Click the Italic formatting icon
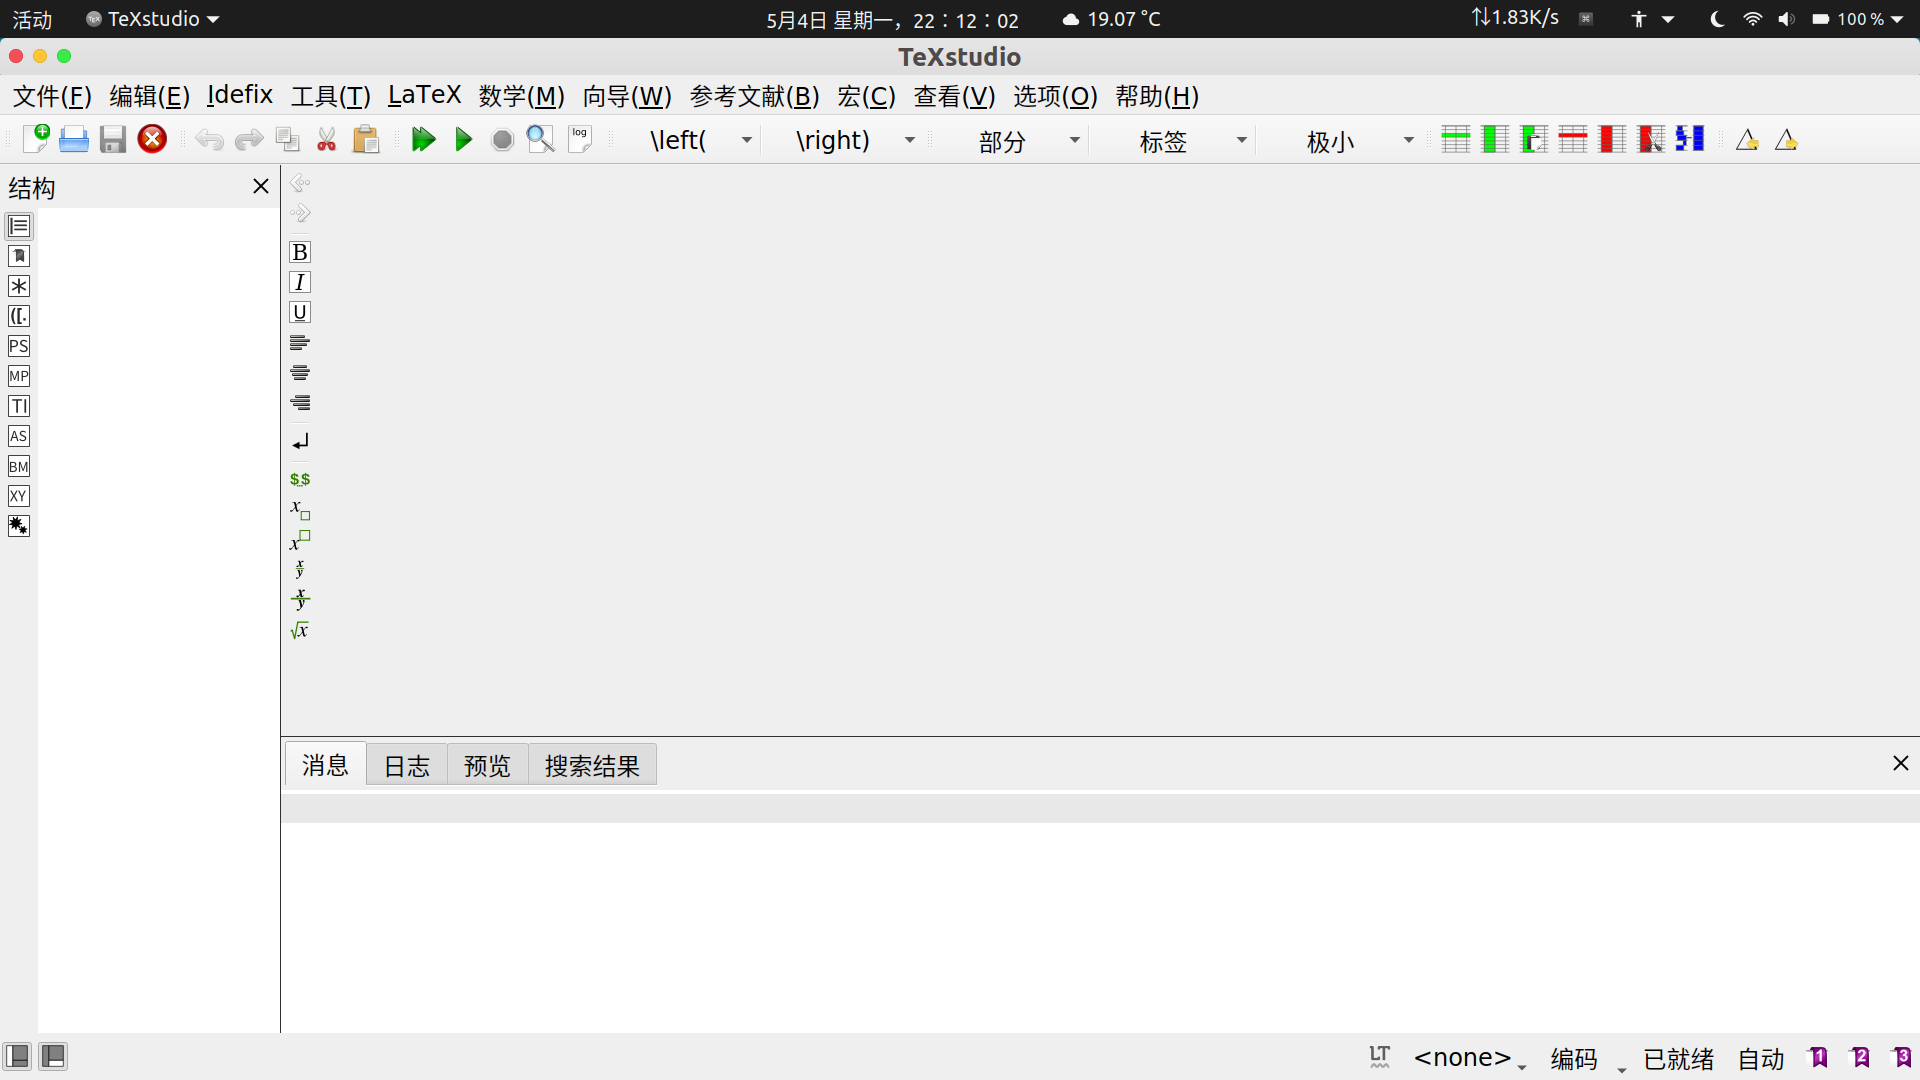The width and height of the screenshot is (1920, 1080). tap(300, 282)
